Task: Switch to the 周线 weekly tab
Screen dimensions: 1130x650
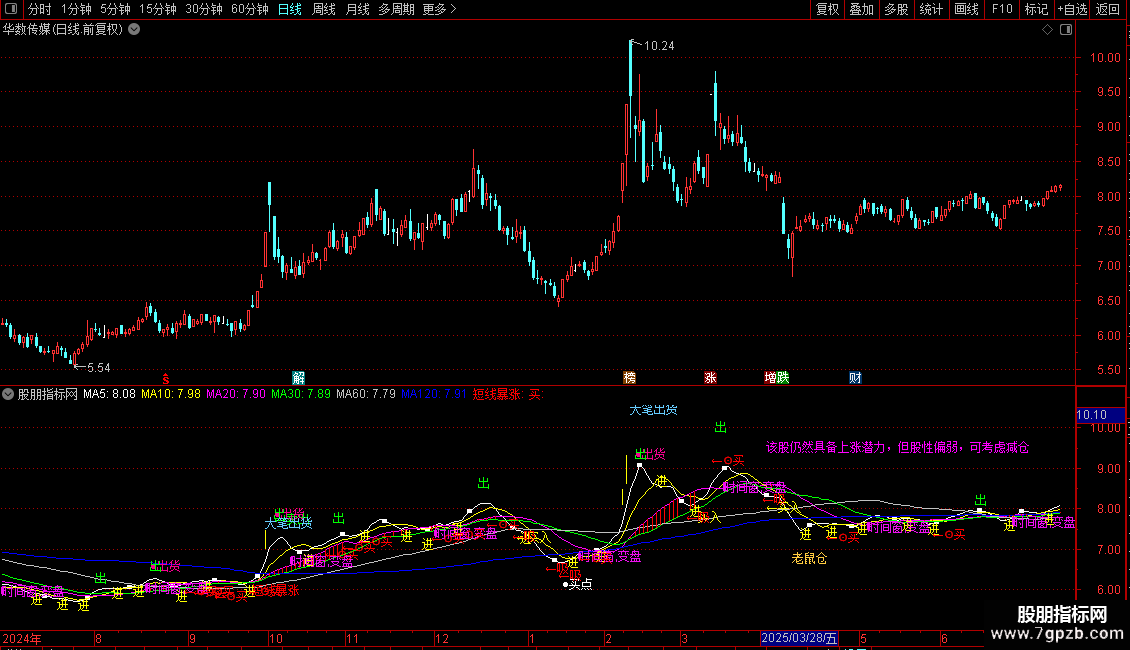Action: [324, 9]
